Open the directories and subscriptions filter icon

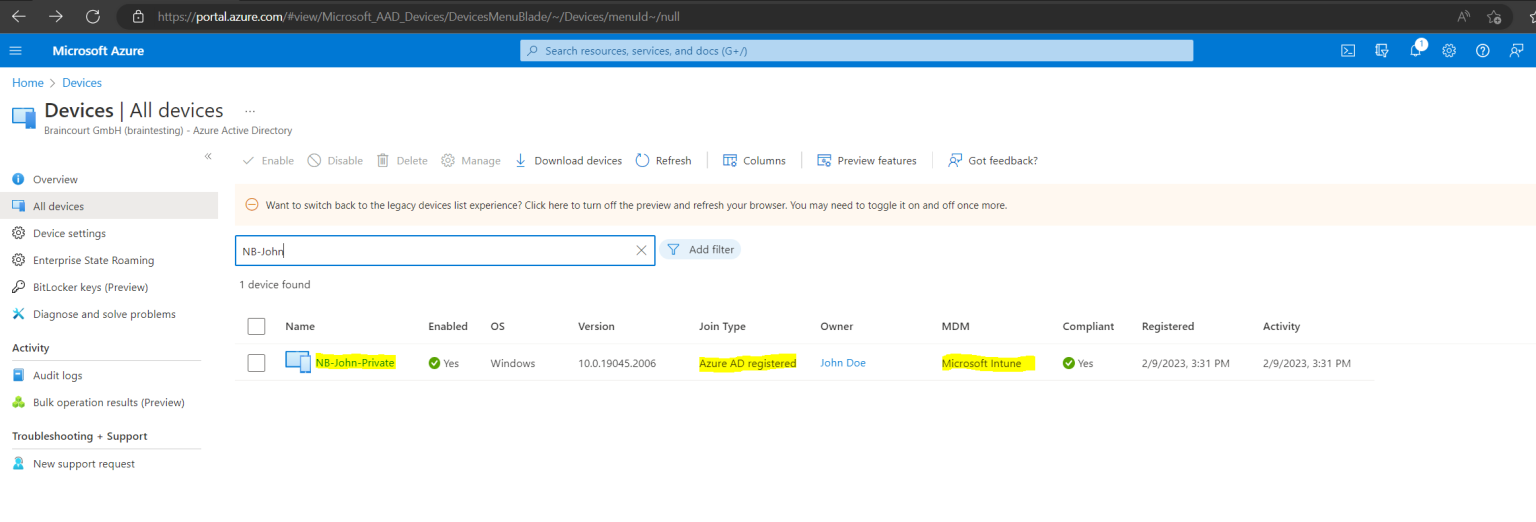(1382, 51)
